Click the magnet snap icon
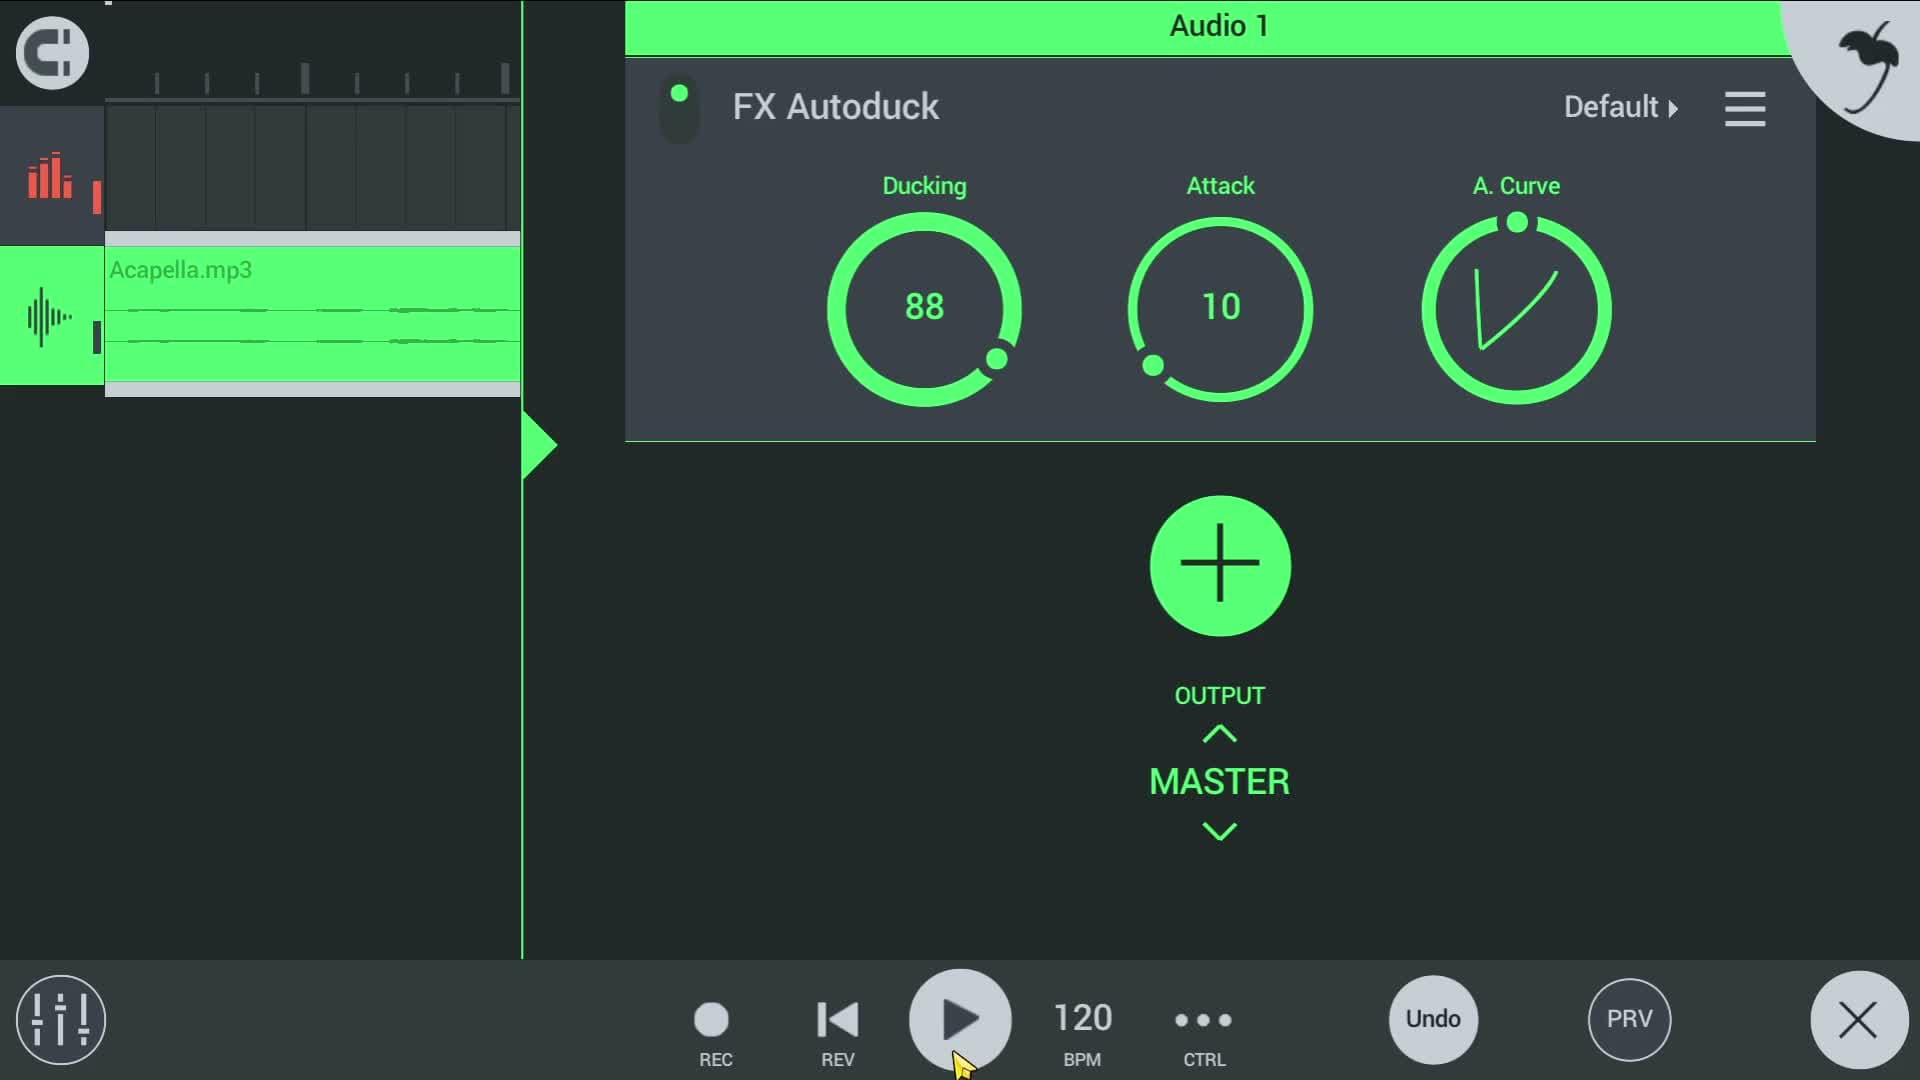Viewport: 1920px width, 1080px height. pyautogui.click(x=52, y=53)
